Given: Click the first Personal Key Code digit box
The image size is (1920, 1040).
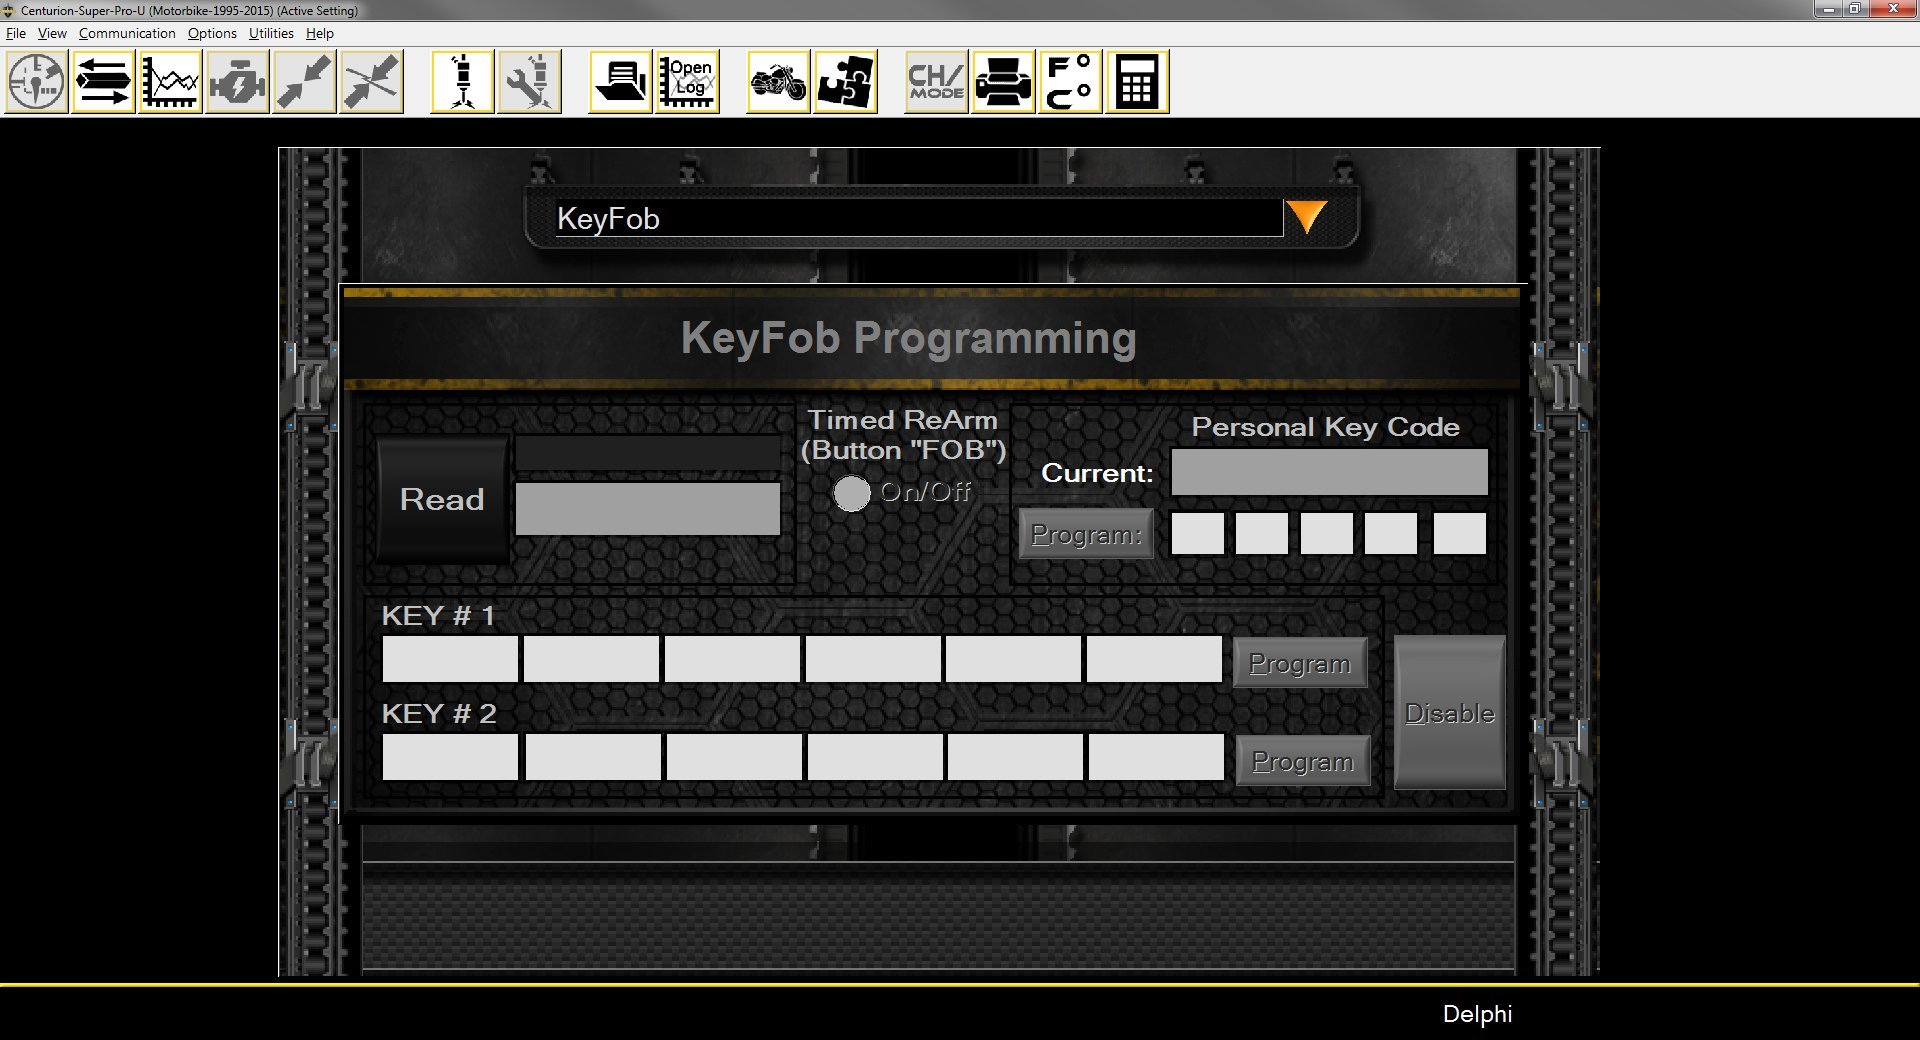Looking at the screenshot, I should (x=1198, y=534).
